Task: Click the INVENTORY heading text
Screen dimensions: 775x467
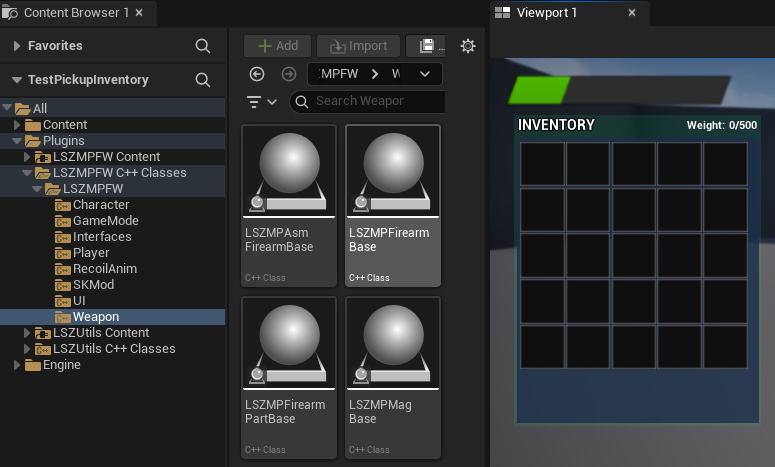Action: [x=556, y=125]
